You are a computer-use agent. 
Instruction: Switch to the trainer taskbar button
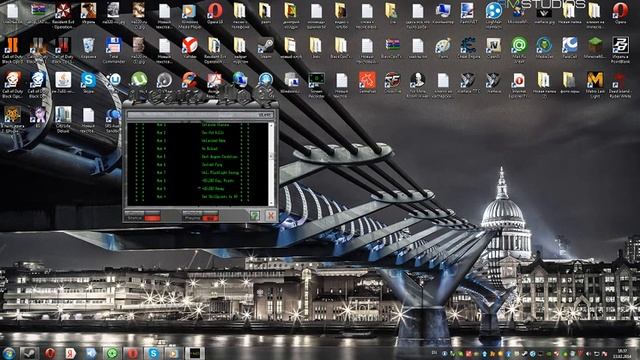point(195,353)
